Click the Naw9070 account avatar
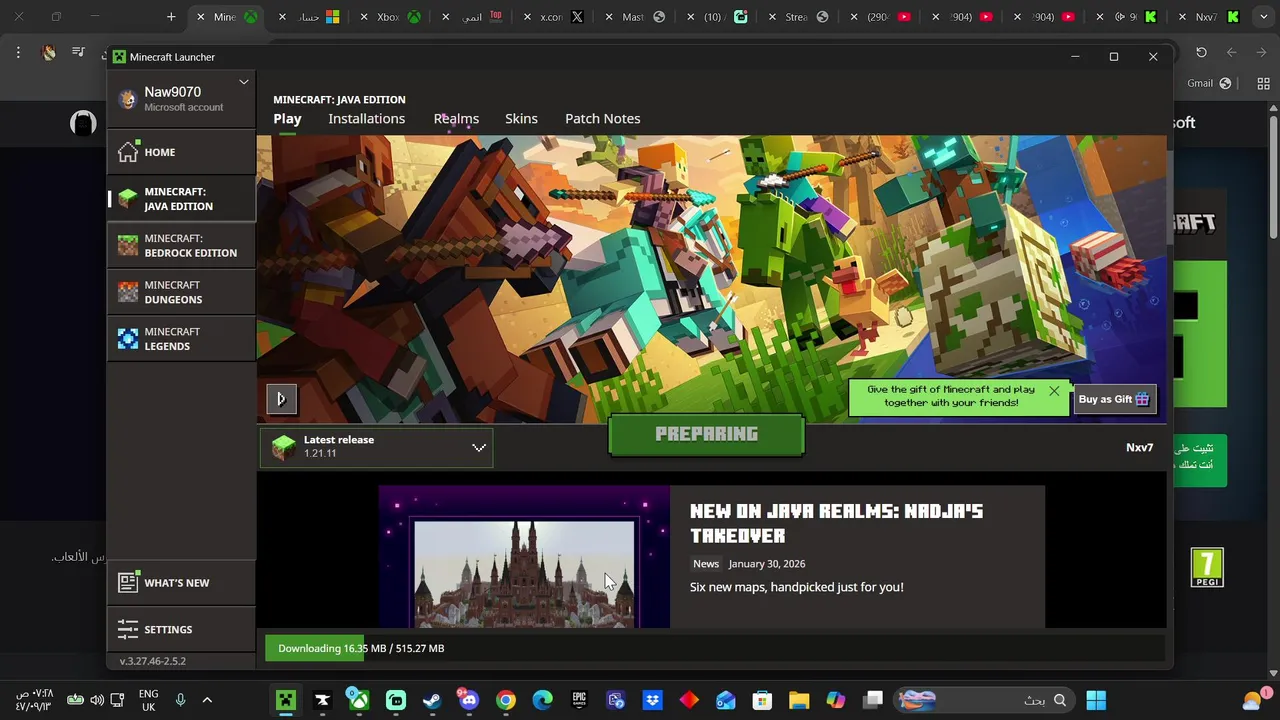1280x720 pixels. tap(127, 99)
